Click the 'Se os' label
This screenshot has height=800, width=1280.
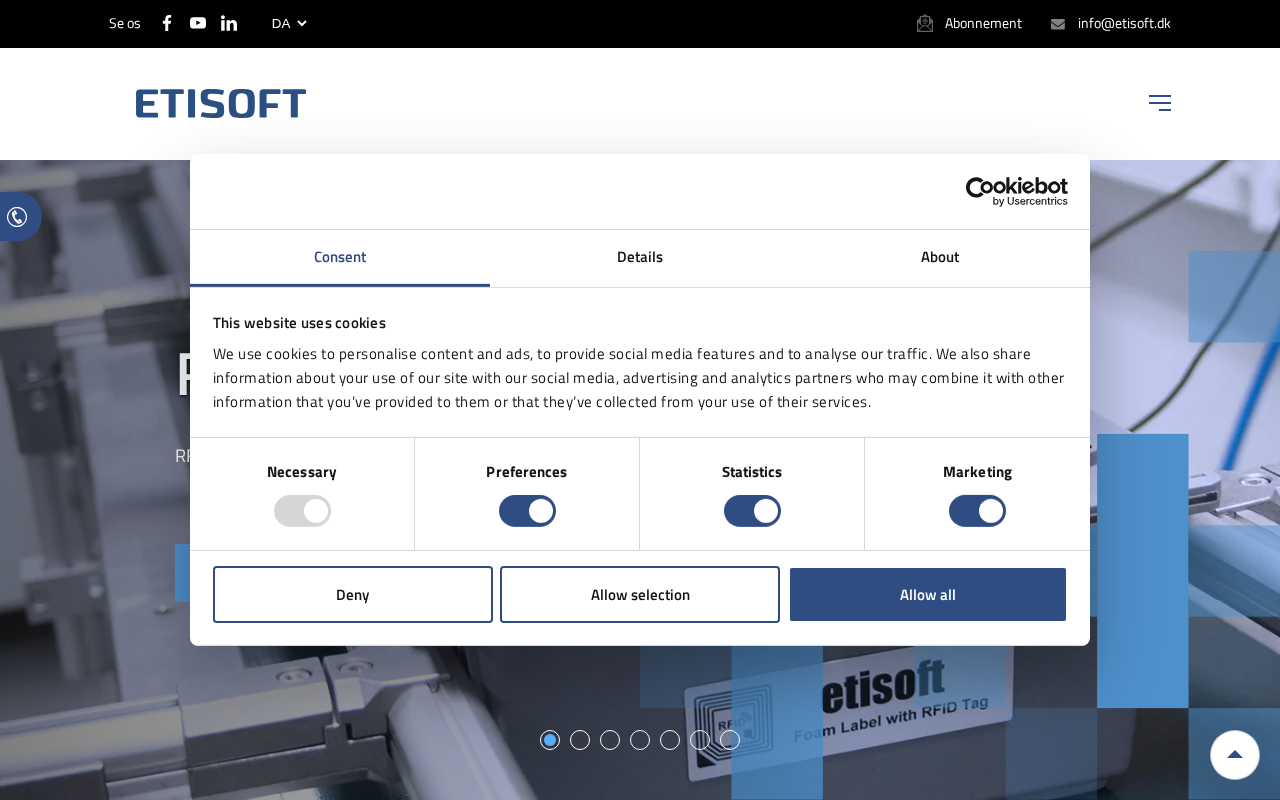125,23
